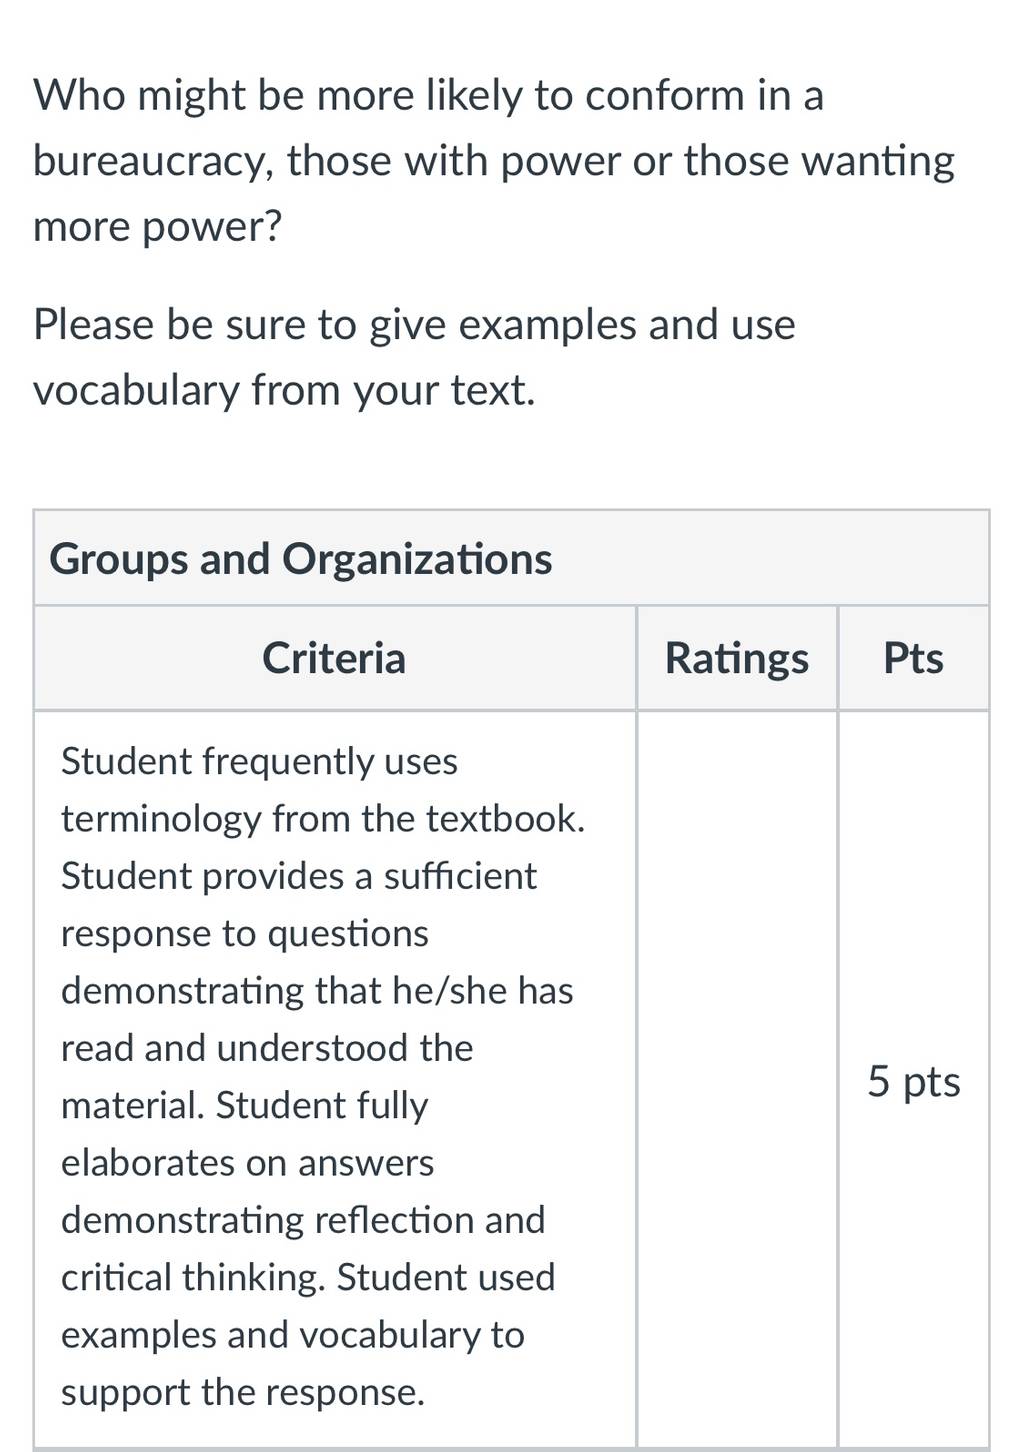Click the 'Pts' column header
Viewport: 1024px width, 1452px height.
(913, 658)
